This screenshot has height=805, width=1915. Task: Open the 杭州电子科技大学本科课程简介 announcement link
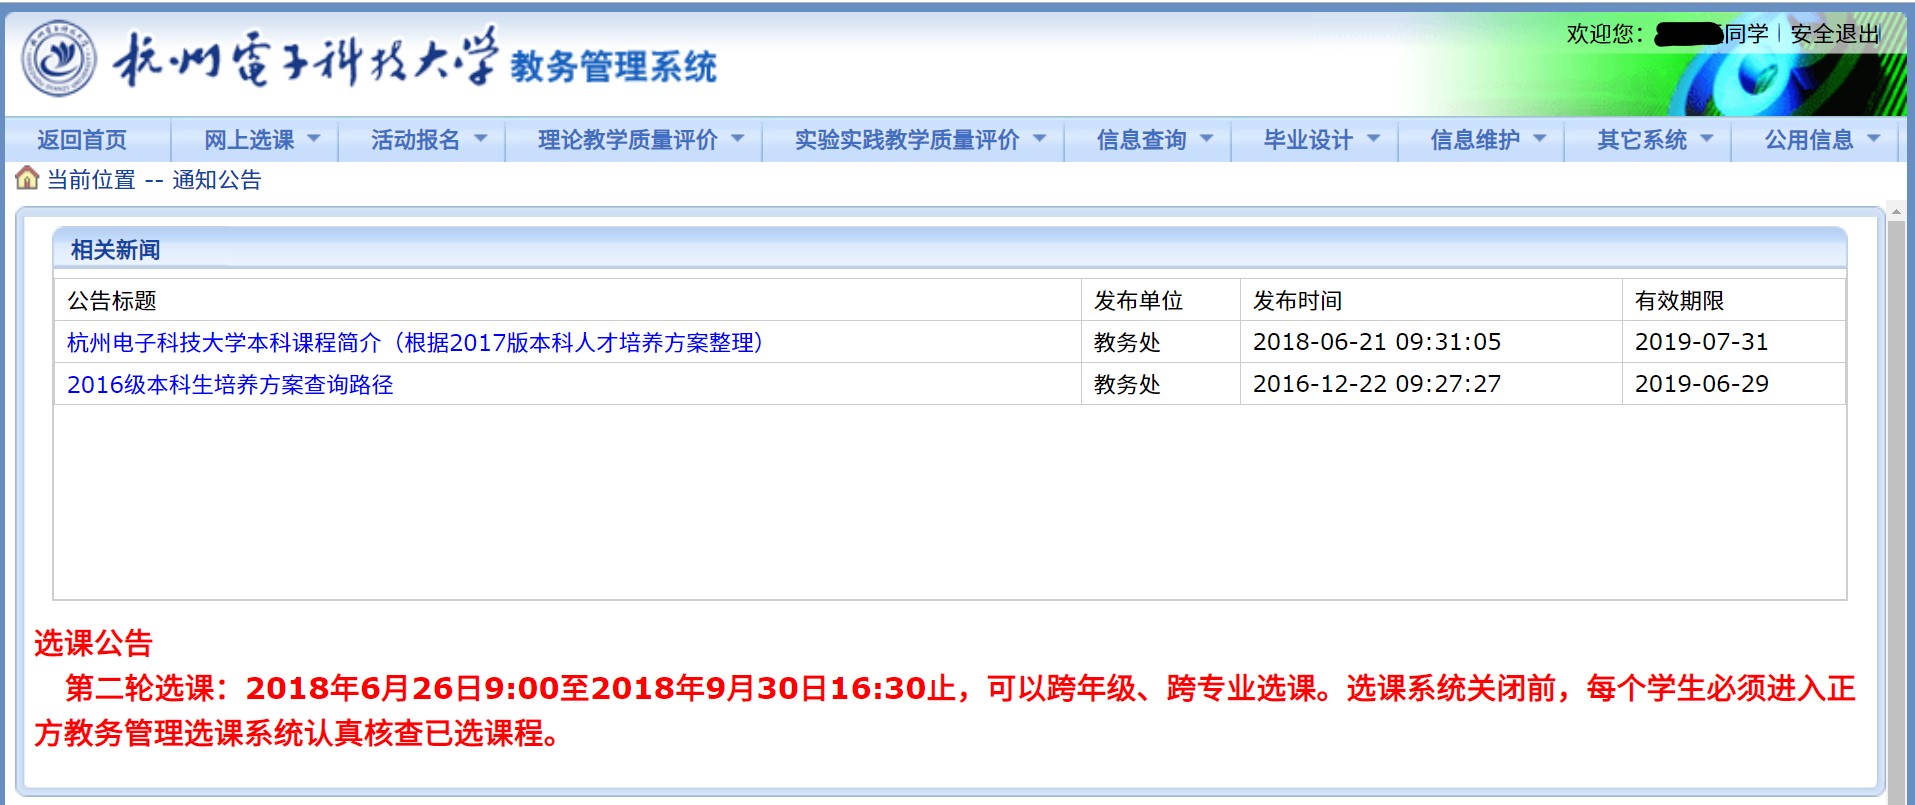click(x=415, y=343)
